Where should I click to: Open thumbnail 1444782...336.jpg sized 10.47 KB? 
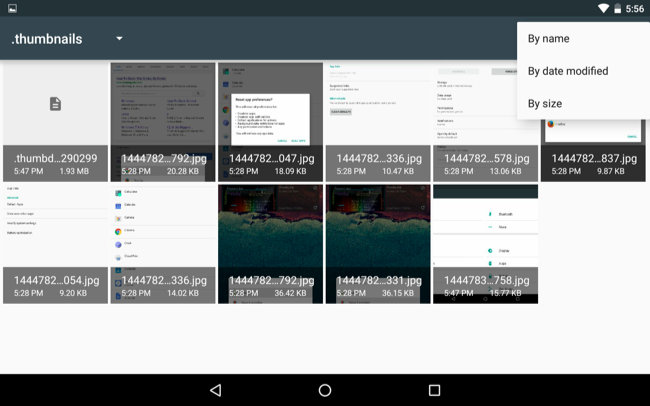coord(378,122)
